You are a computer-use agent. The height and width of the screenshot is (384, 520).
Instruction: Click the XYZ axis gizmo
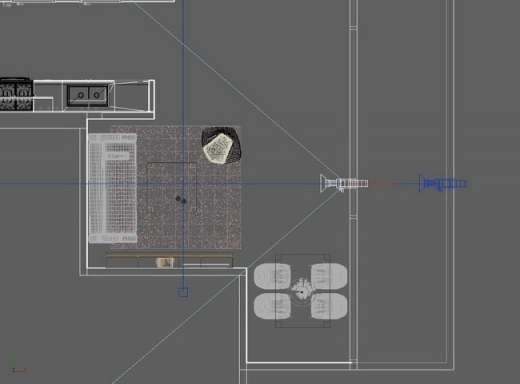click(18, 365)
